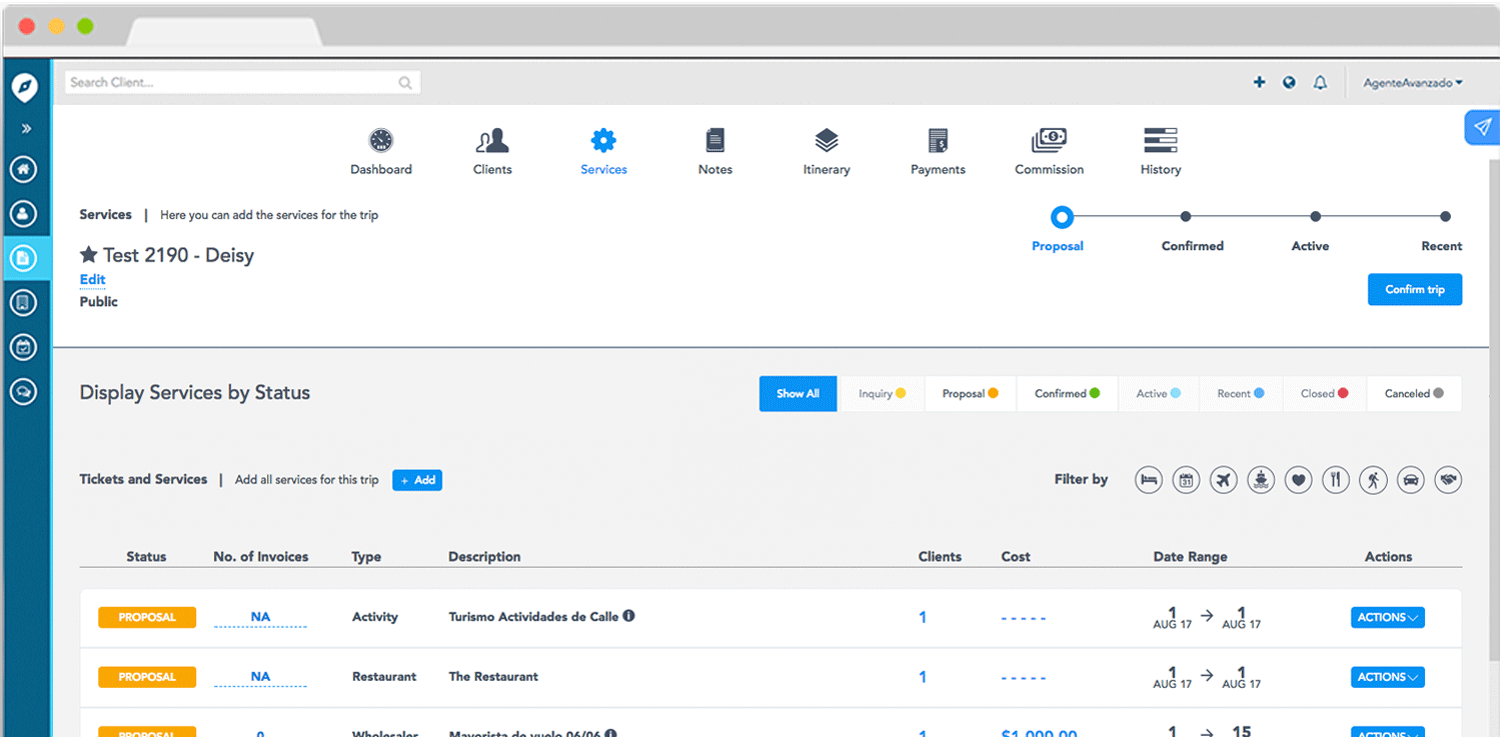
Task: Click the home icon in sidebar
Action: tap(24, 169)
